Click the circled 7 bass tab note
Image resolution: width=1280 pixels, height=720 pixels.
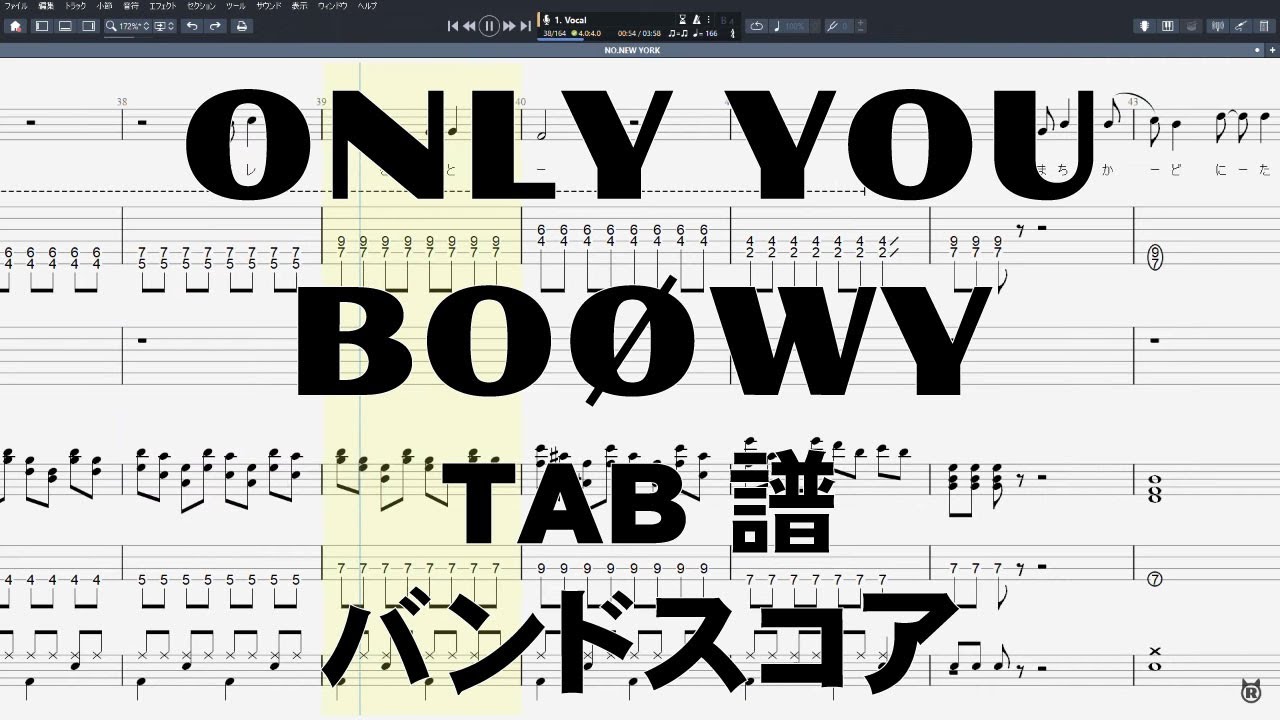pos(1155,579)
